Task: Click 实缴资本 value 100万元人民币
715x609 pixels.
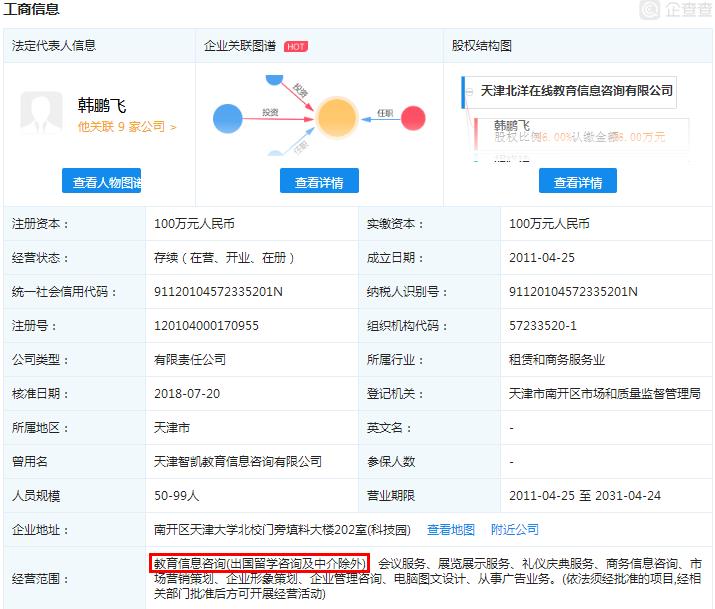Action: click(x=549, y=223)
